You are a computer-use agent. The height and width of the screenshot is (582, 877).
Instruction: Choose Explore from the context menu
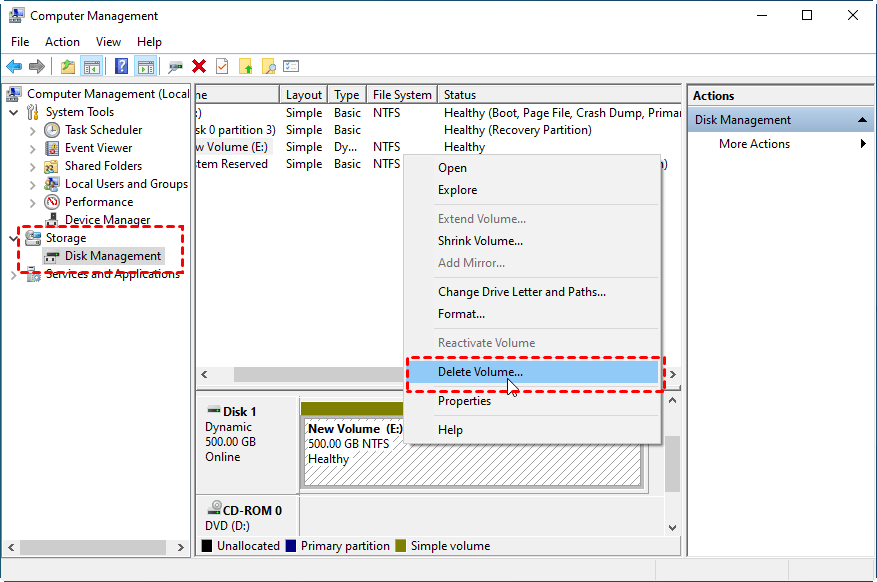(x=532, y=190)
